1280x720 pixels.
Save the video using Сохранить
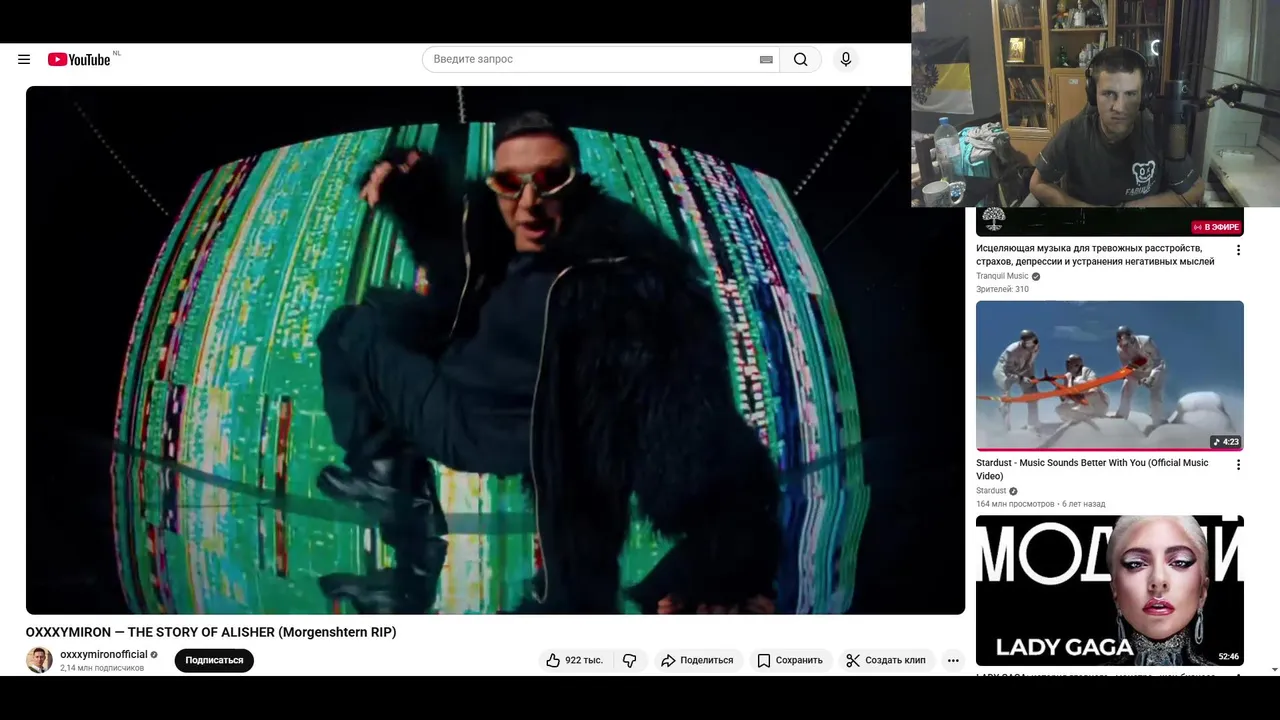click(790, 660)
